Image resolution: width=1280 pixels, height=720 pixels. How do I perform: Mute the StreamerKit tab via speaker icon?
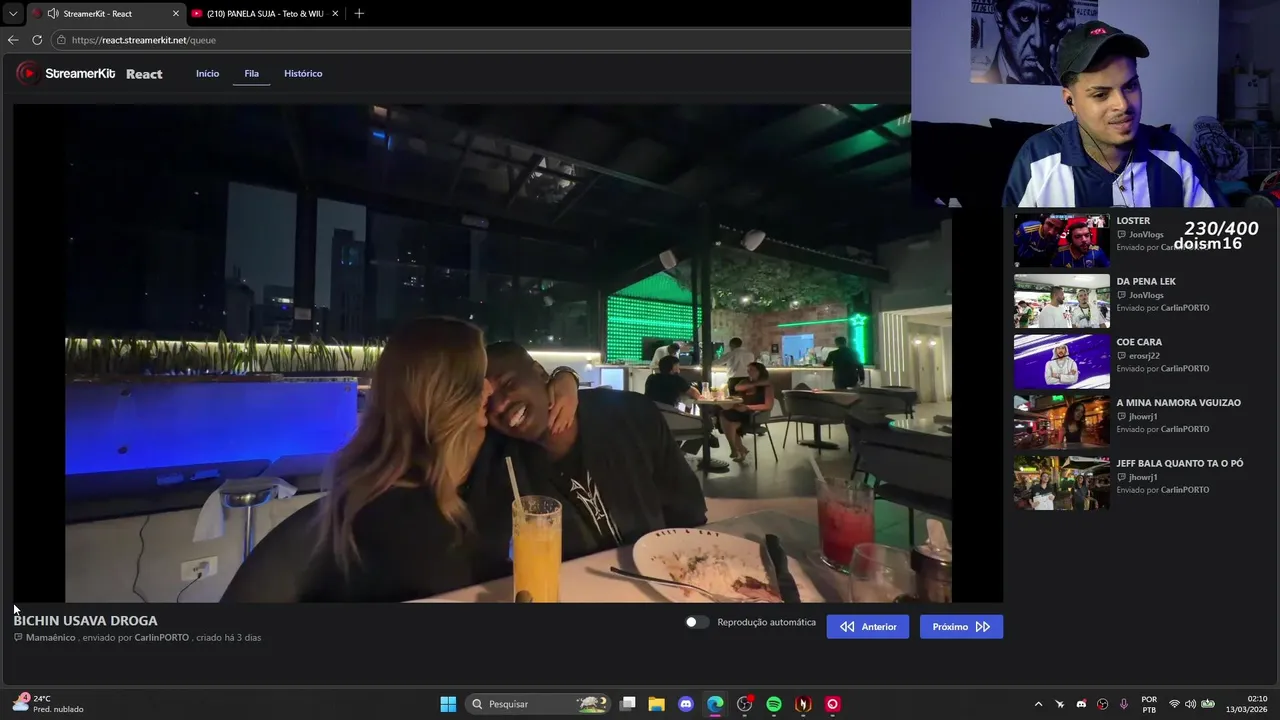53,14
